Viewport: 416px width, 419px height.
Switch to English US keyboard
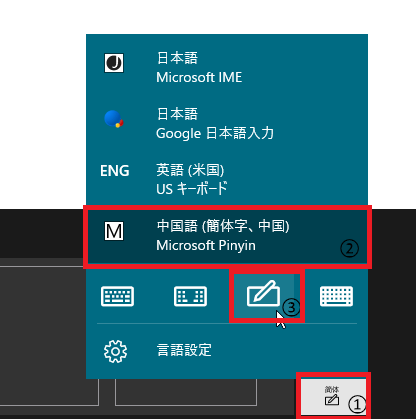(x=227, y=180)
